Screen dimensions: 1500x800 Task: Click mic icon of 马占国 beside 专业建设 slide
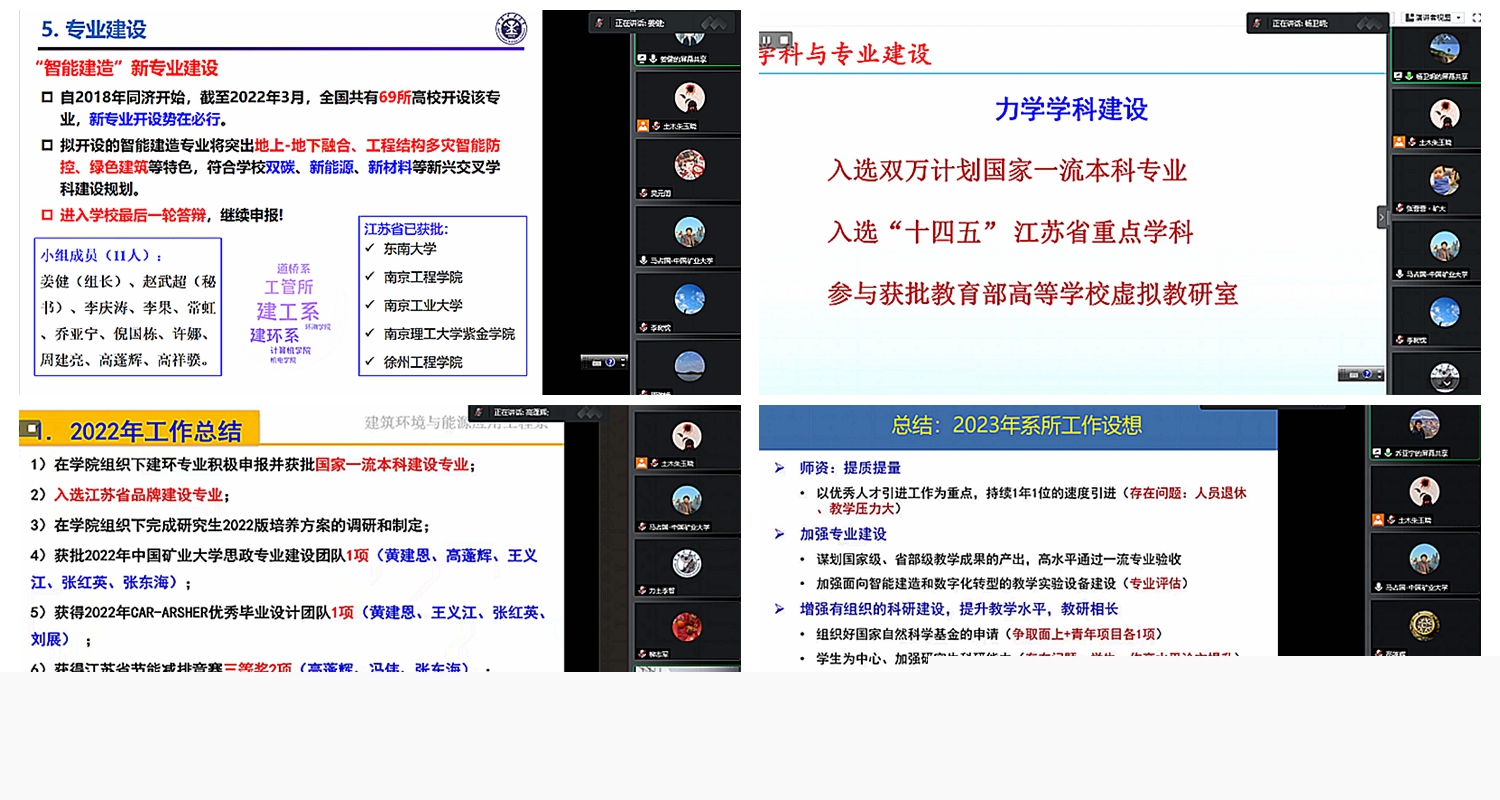(x=643, y=260)
